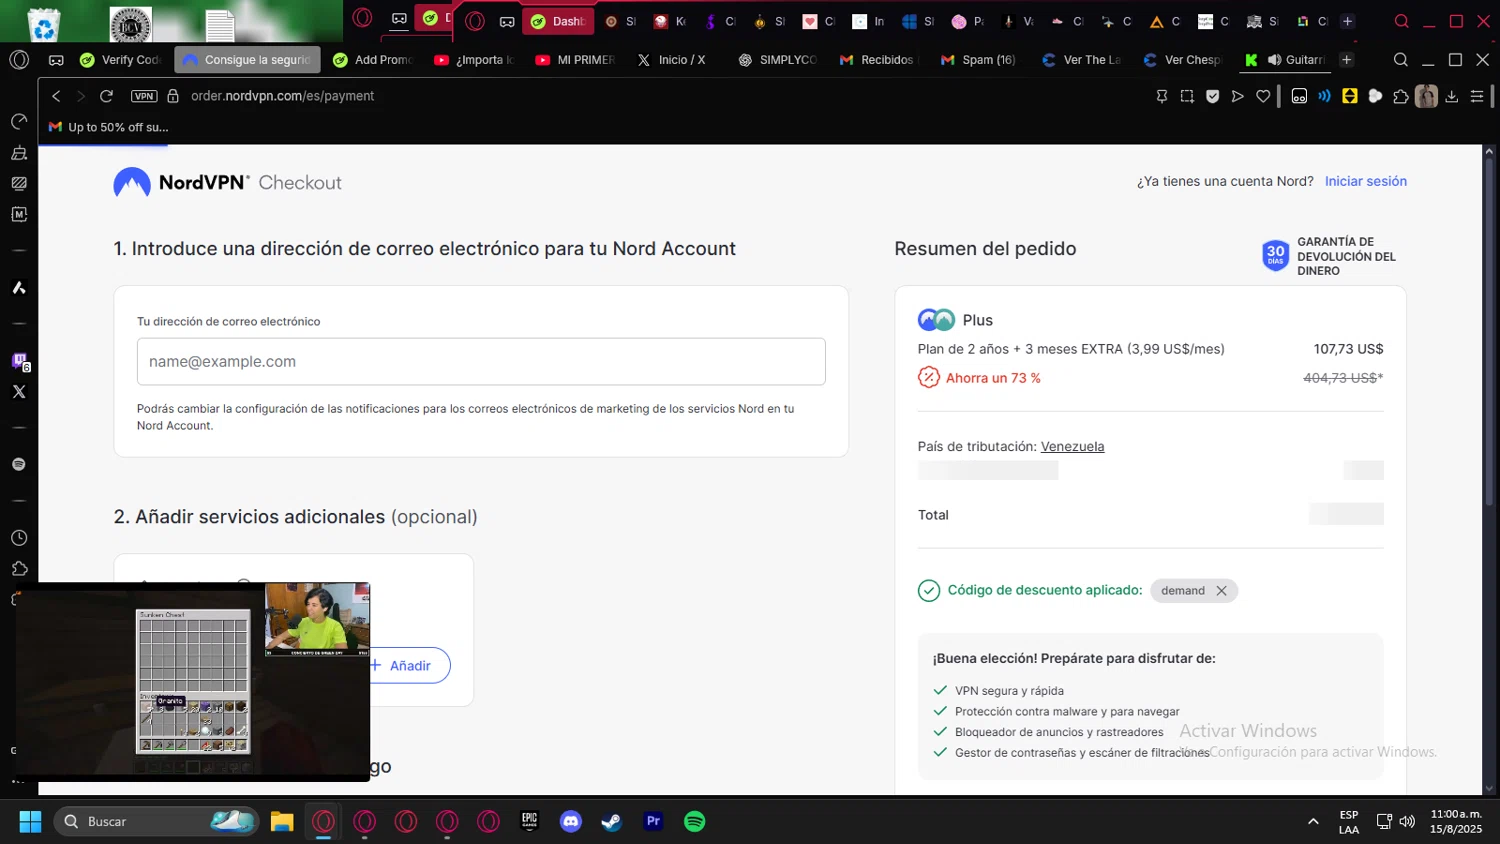Switch to the Recibidos Gmail tab
The width and height of the screenshot is (1500, 844).
point(876,60)
